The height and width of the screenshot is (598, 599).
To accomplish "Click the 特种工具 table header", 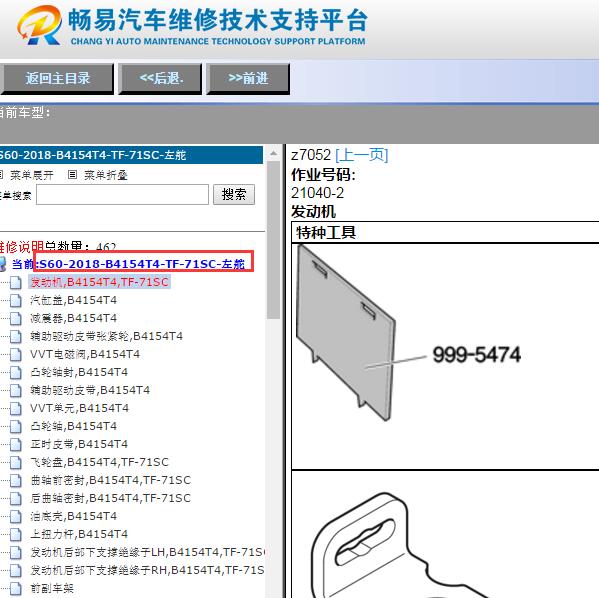I will (x=445, y=232).
